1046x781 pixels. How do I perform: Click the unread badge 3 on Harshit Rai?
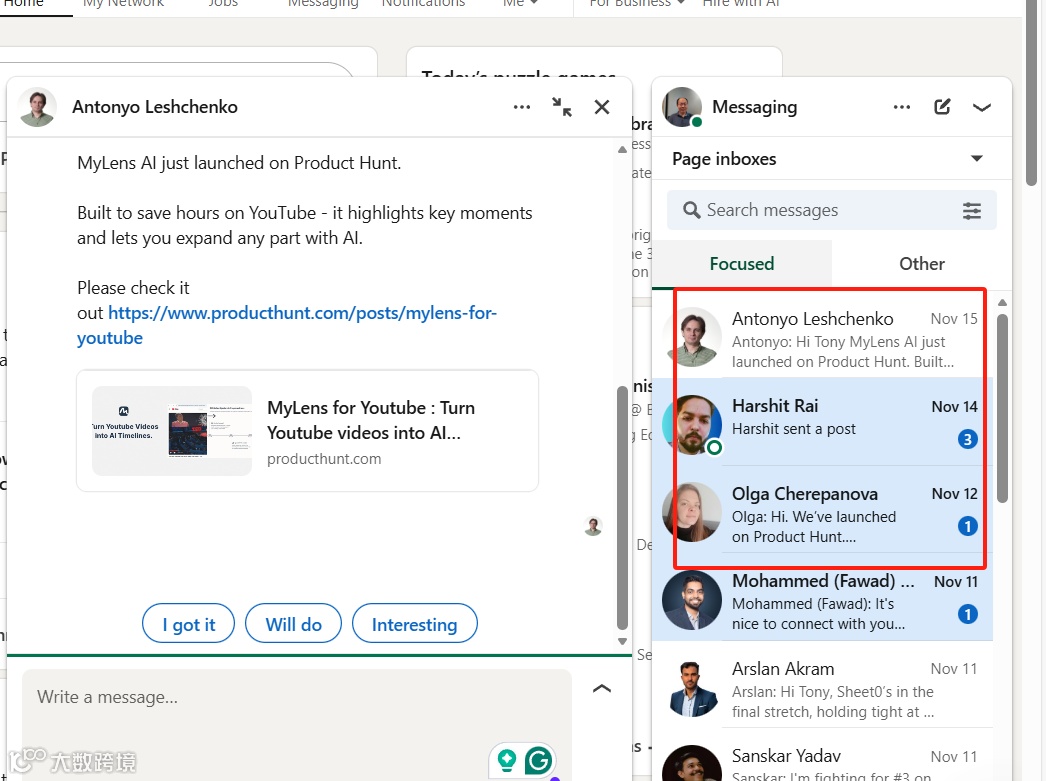(x=967, y=439)
